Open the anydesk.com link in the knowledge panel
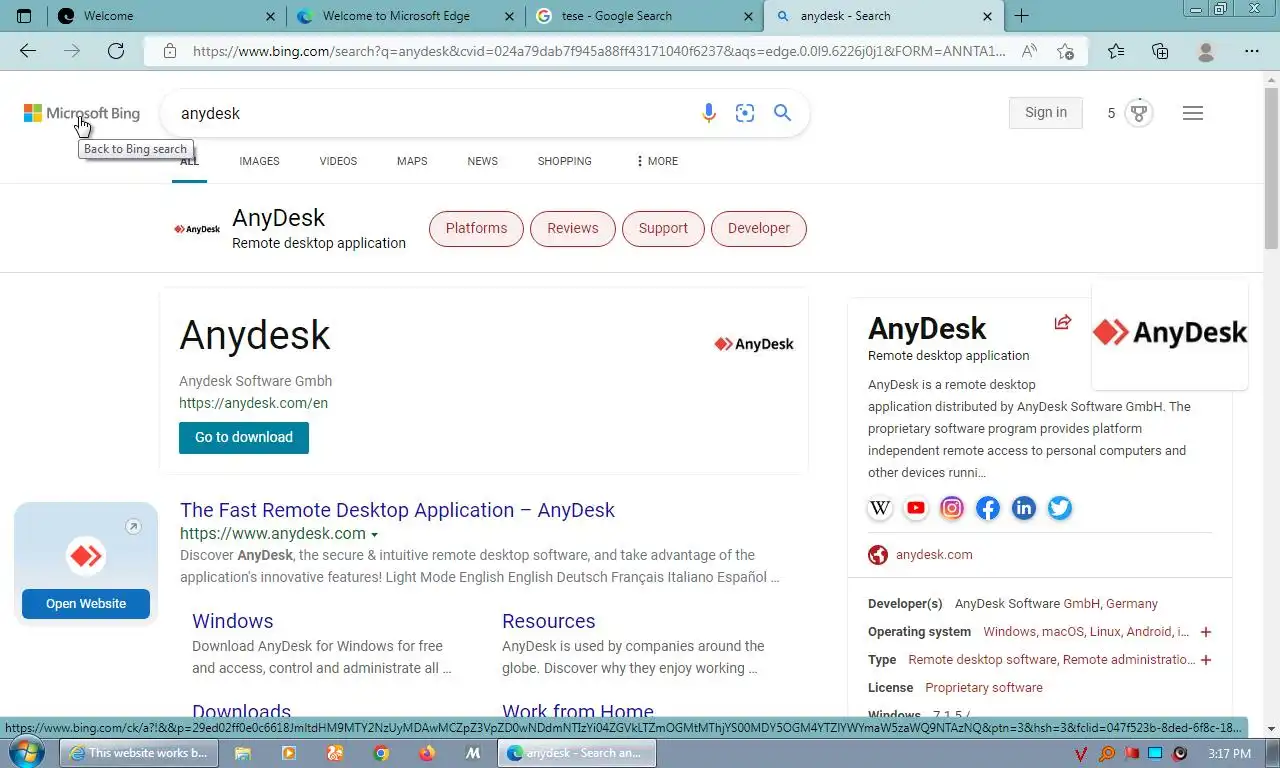 pyautogui.click(x=934, y=555)
